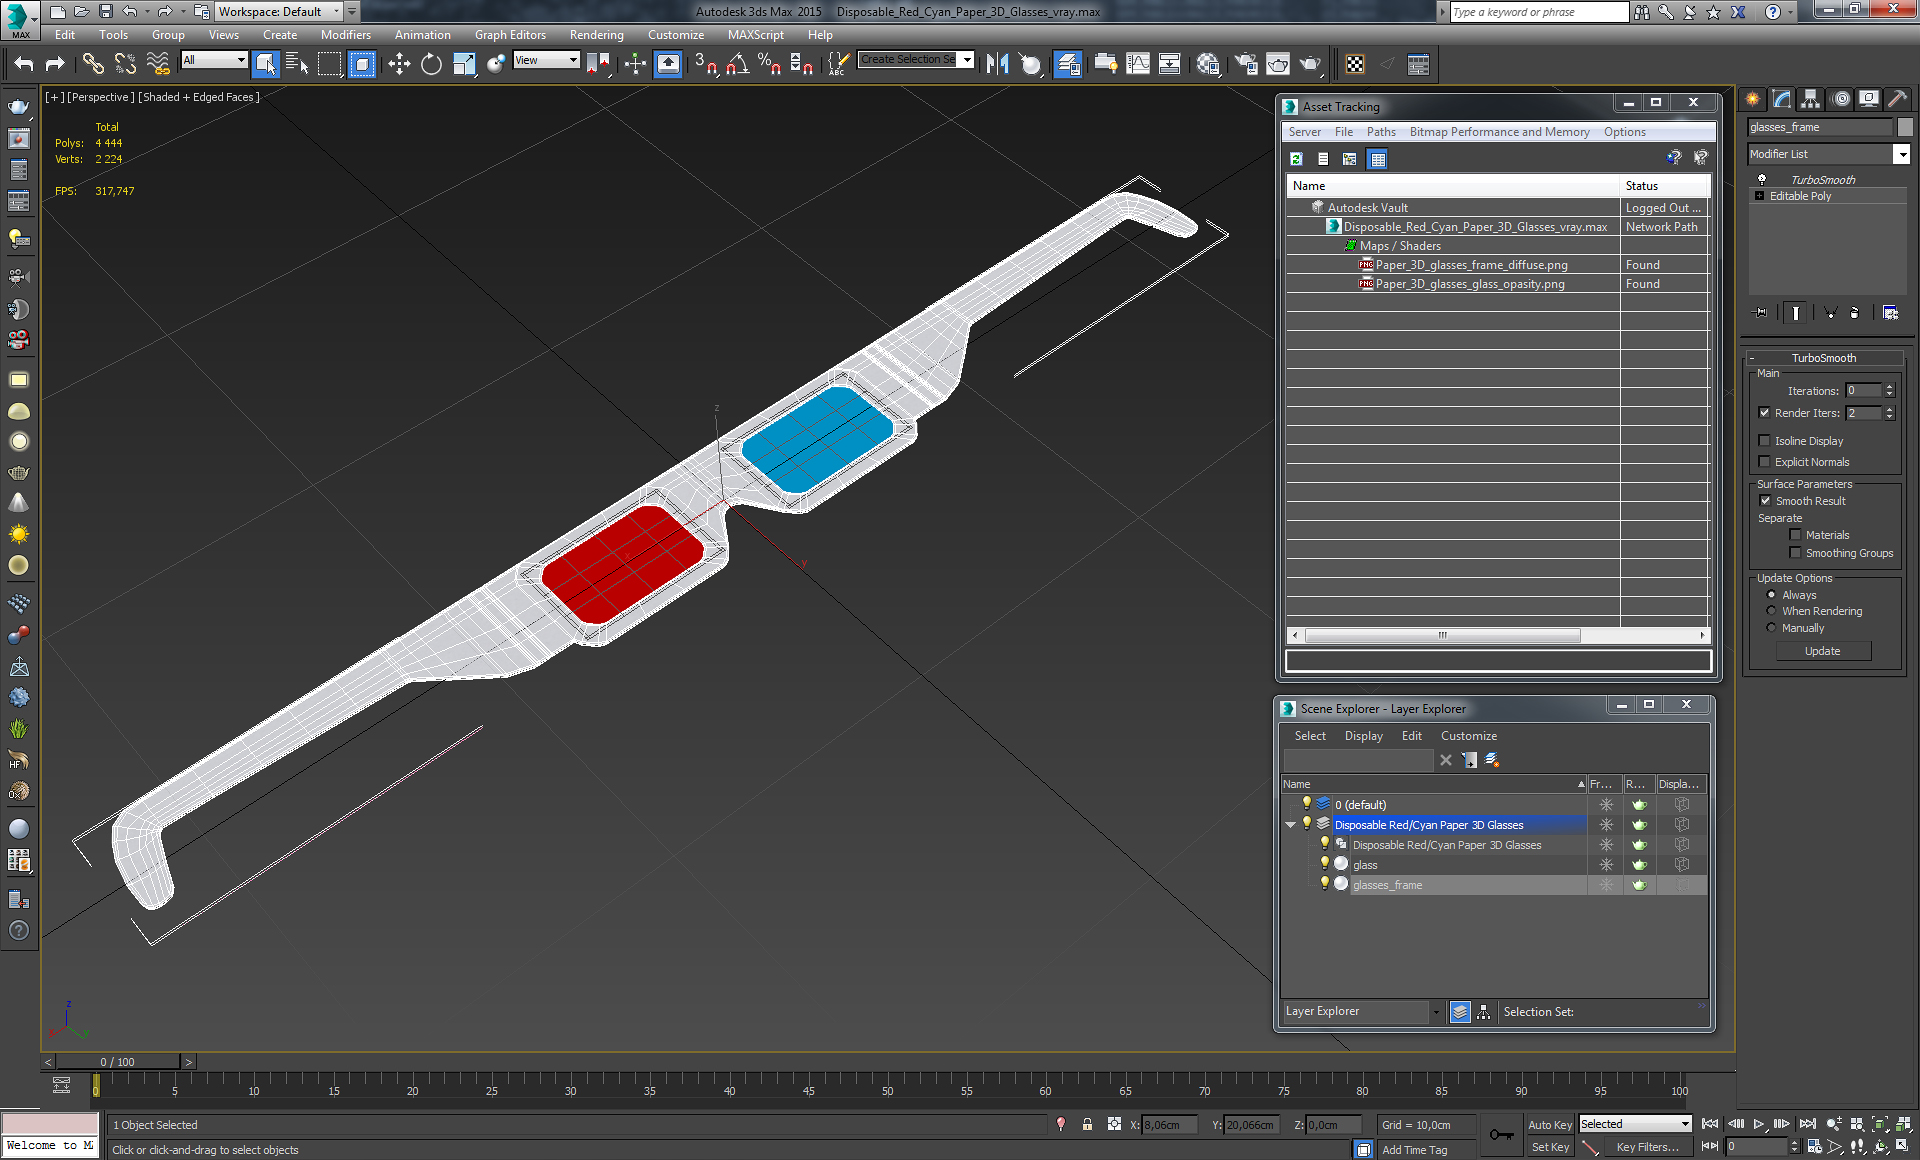Screen dimensions: 1920x1160
Task: Click the Play Animation button
Action: pyautogui.click(x=1759, y=1124)
